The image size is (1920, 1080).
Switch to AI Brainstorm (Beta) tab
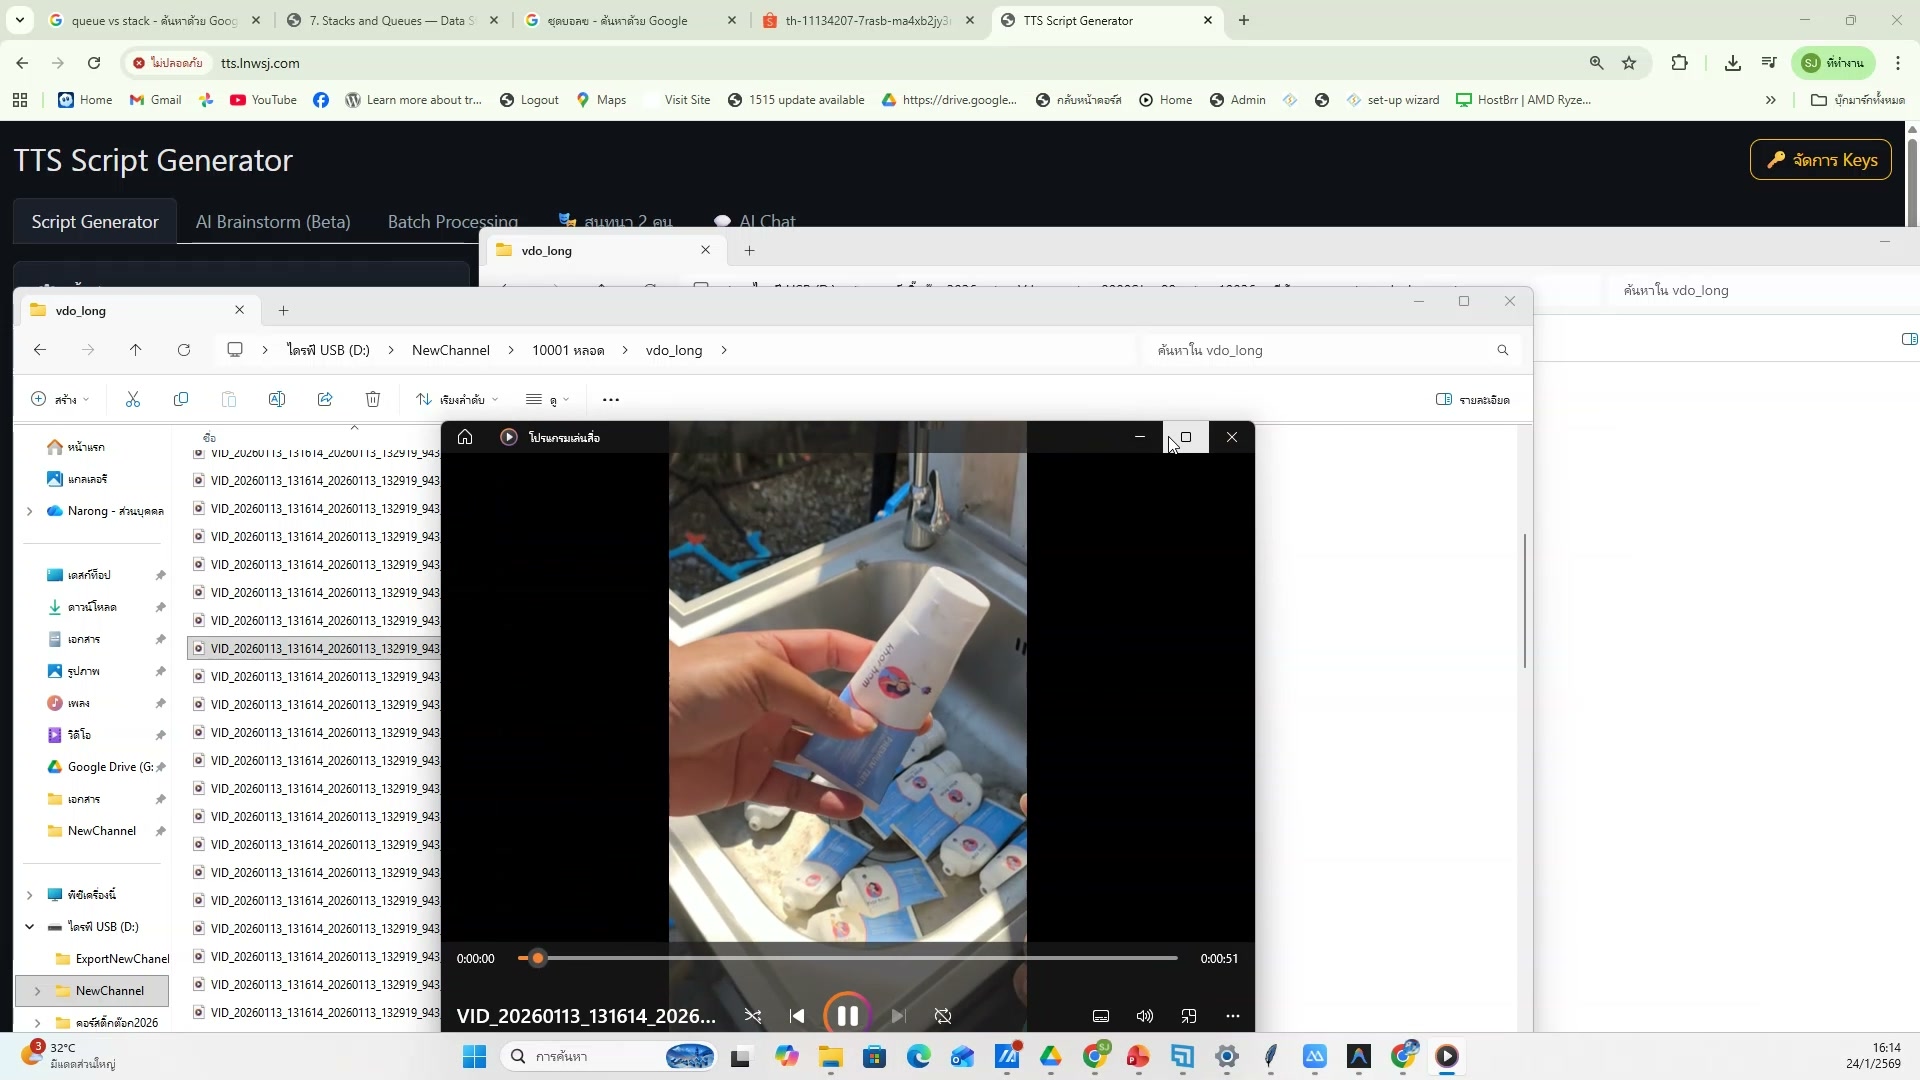pos(273,222)
